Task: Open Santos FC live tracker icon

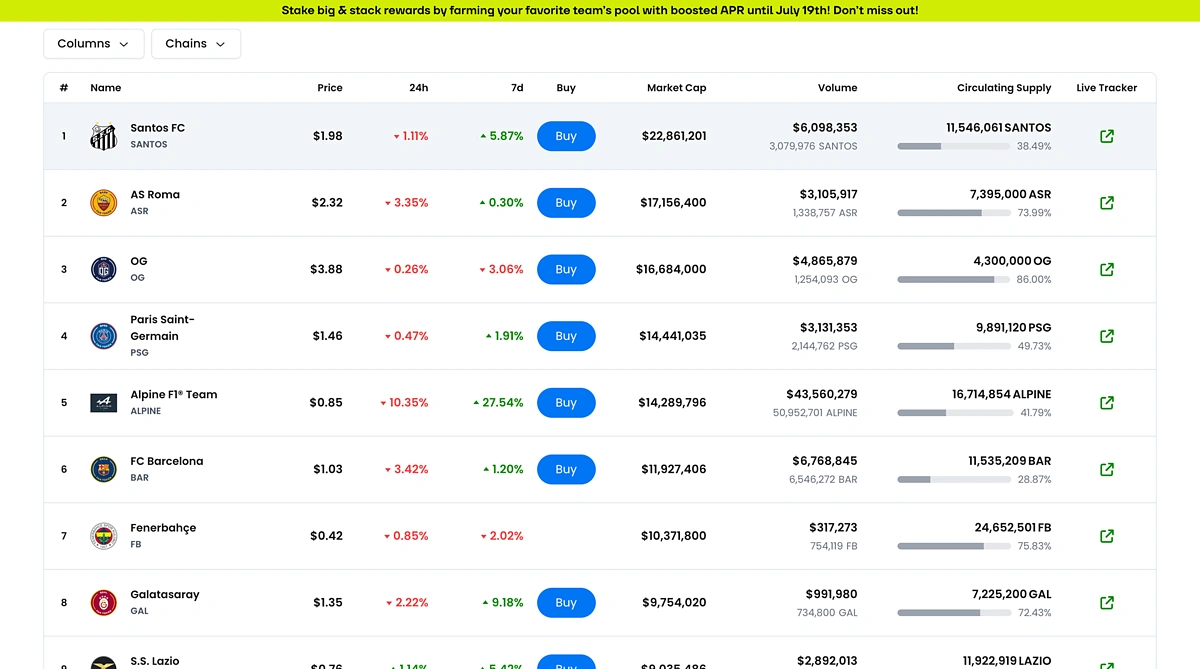Action: click(x=1106, y=136)
